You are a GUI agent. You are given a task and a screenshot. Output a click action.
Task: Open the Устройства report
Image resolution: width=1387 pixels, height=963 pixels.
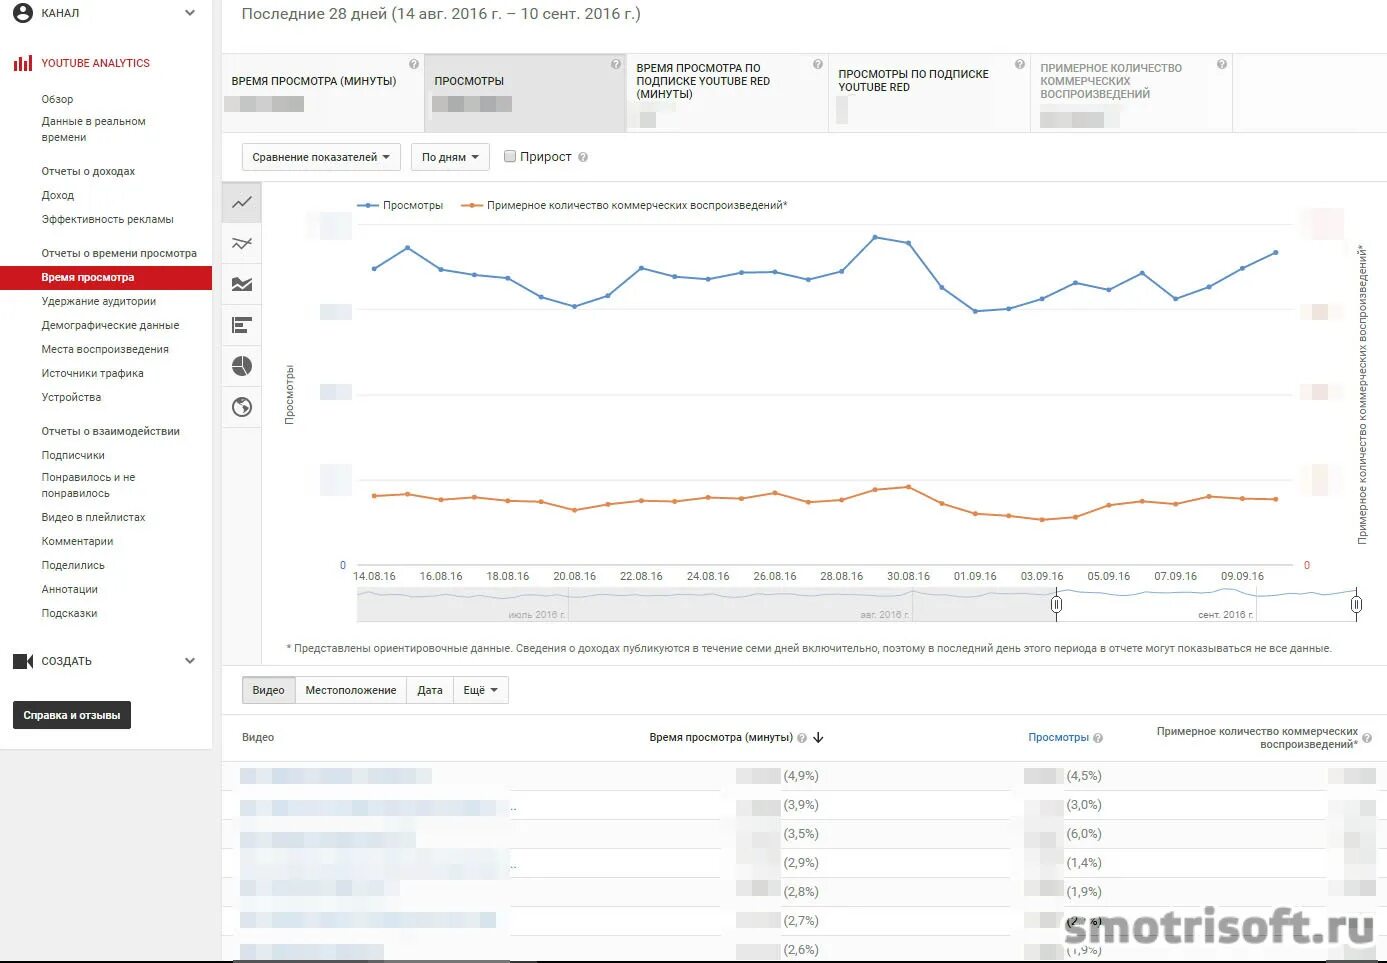point(71,397)
